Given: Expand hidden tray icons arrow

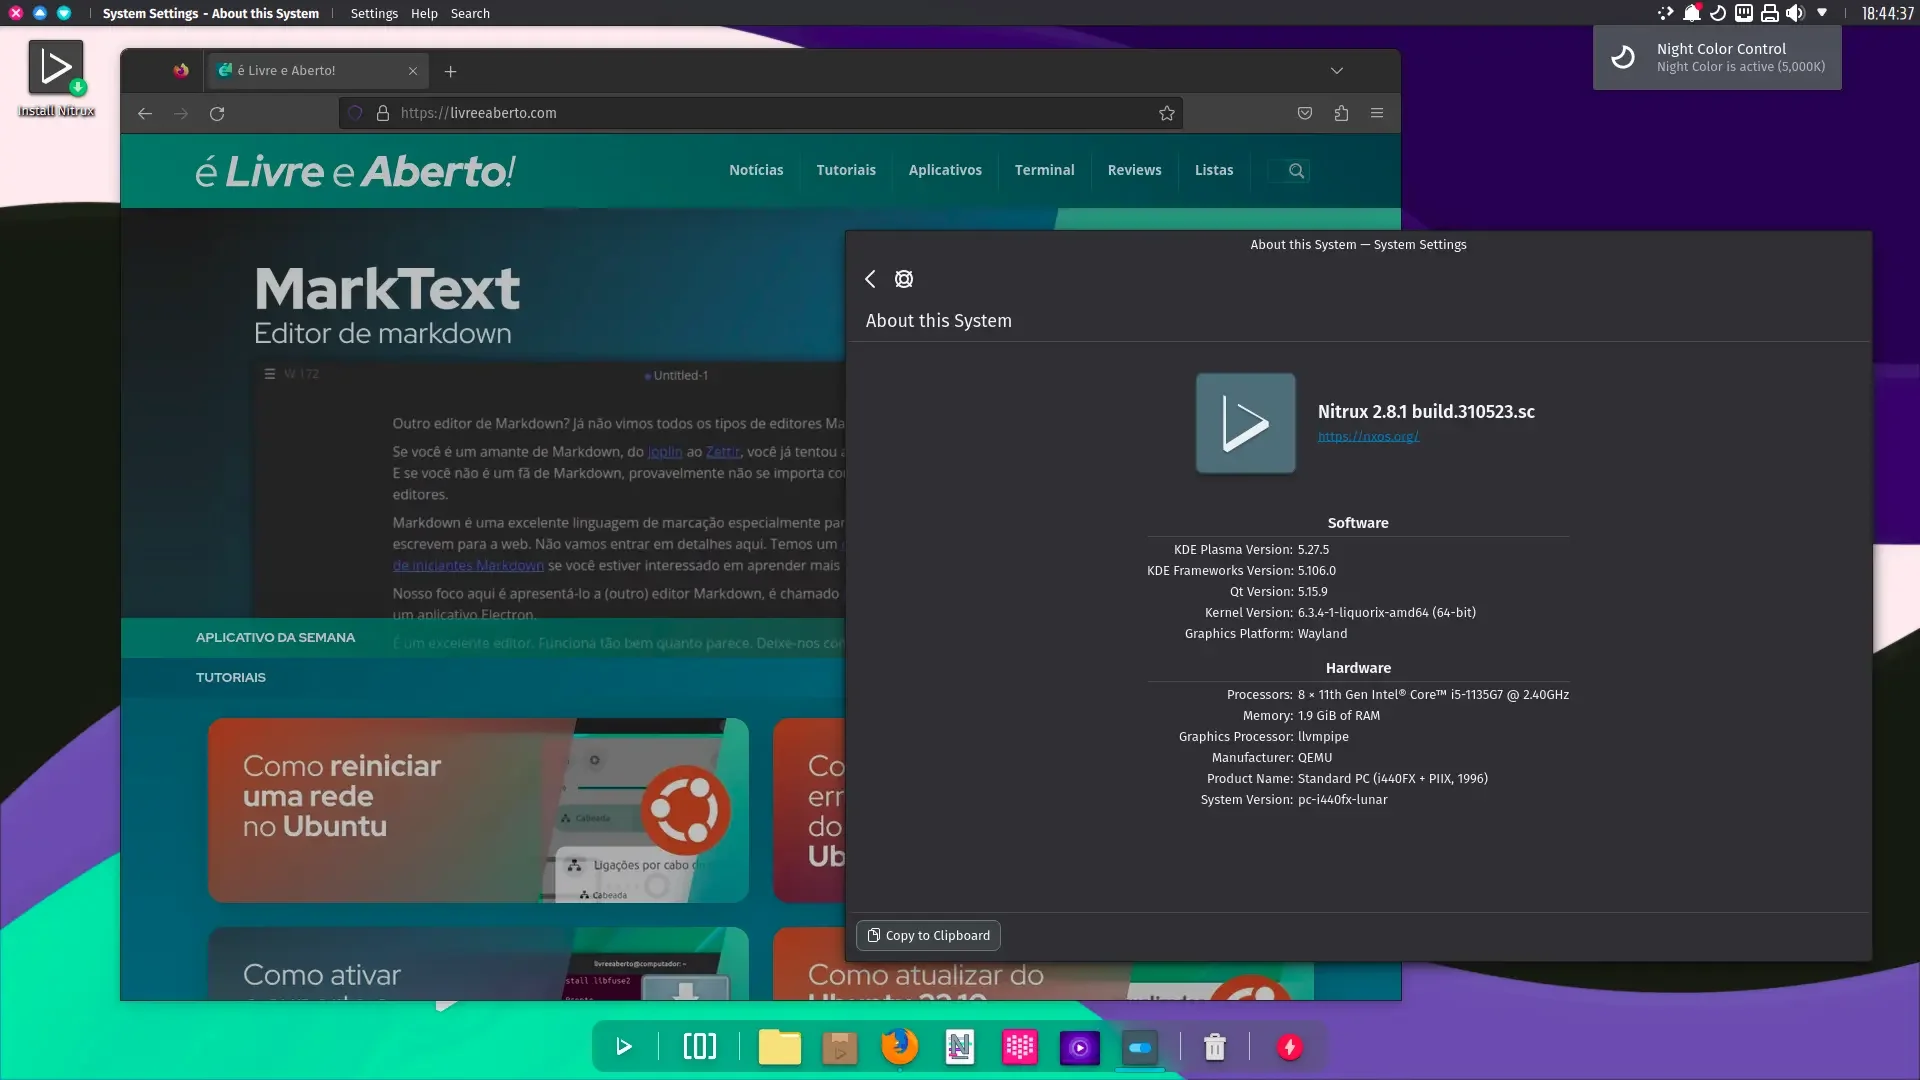Looking at the screenshot, I should coord(1822,13).
